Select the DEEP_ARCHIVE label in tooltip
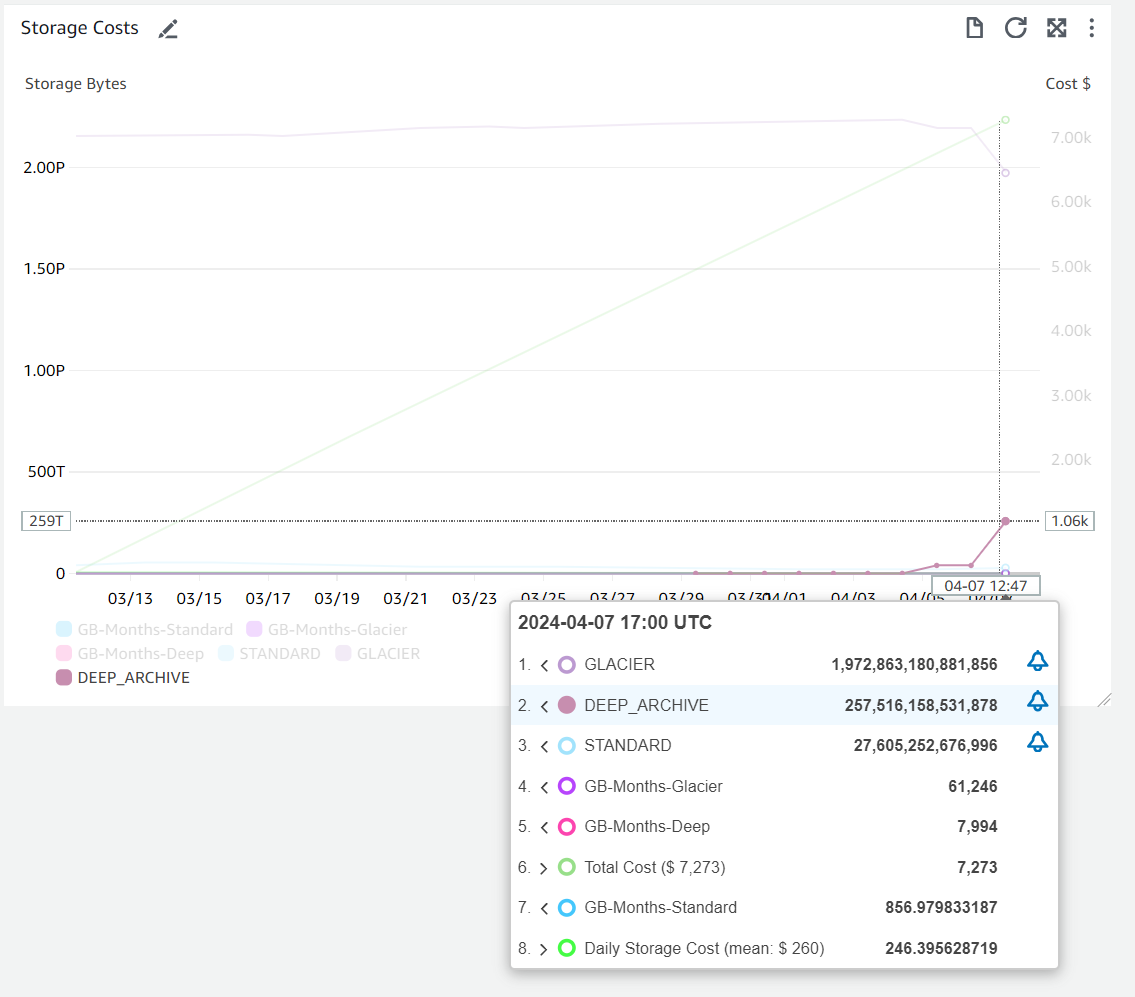 (646, 705)
